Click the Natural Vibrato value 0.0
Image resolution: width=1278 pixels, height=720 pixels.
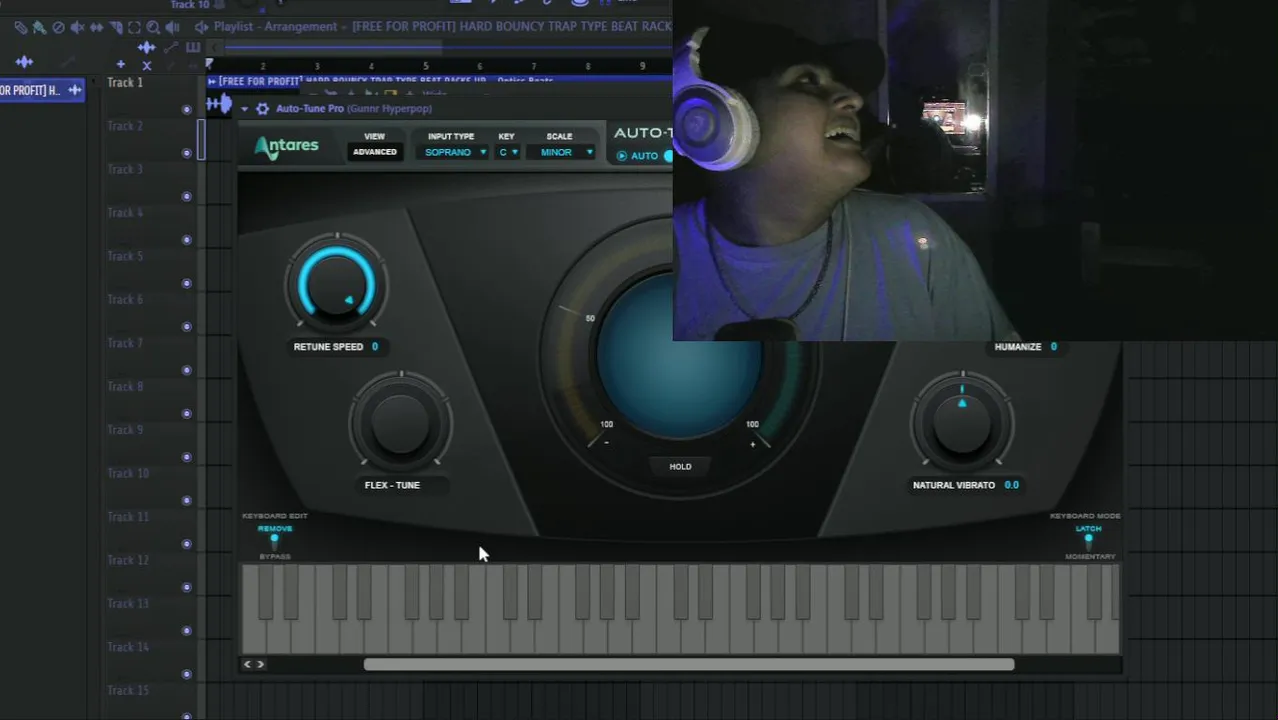1012,485
